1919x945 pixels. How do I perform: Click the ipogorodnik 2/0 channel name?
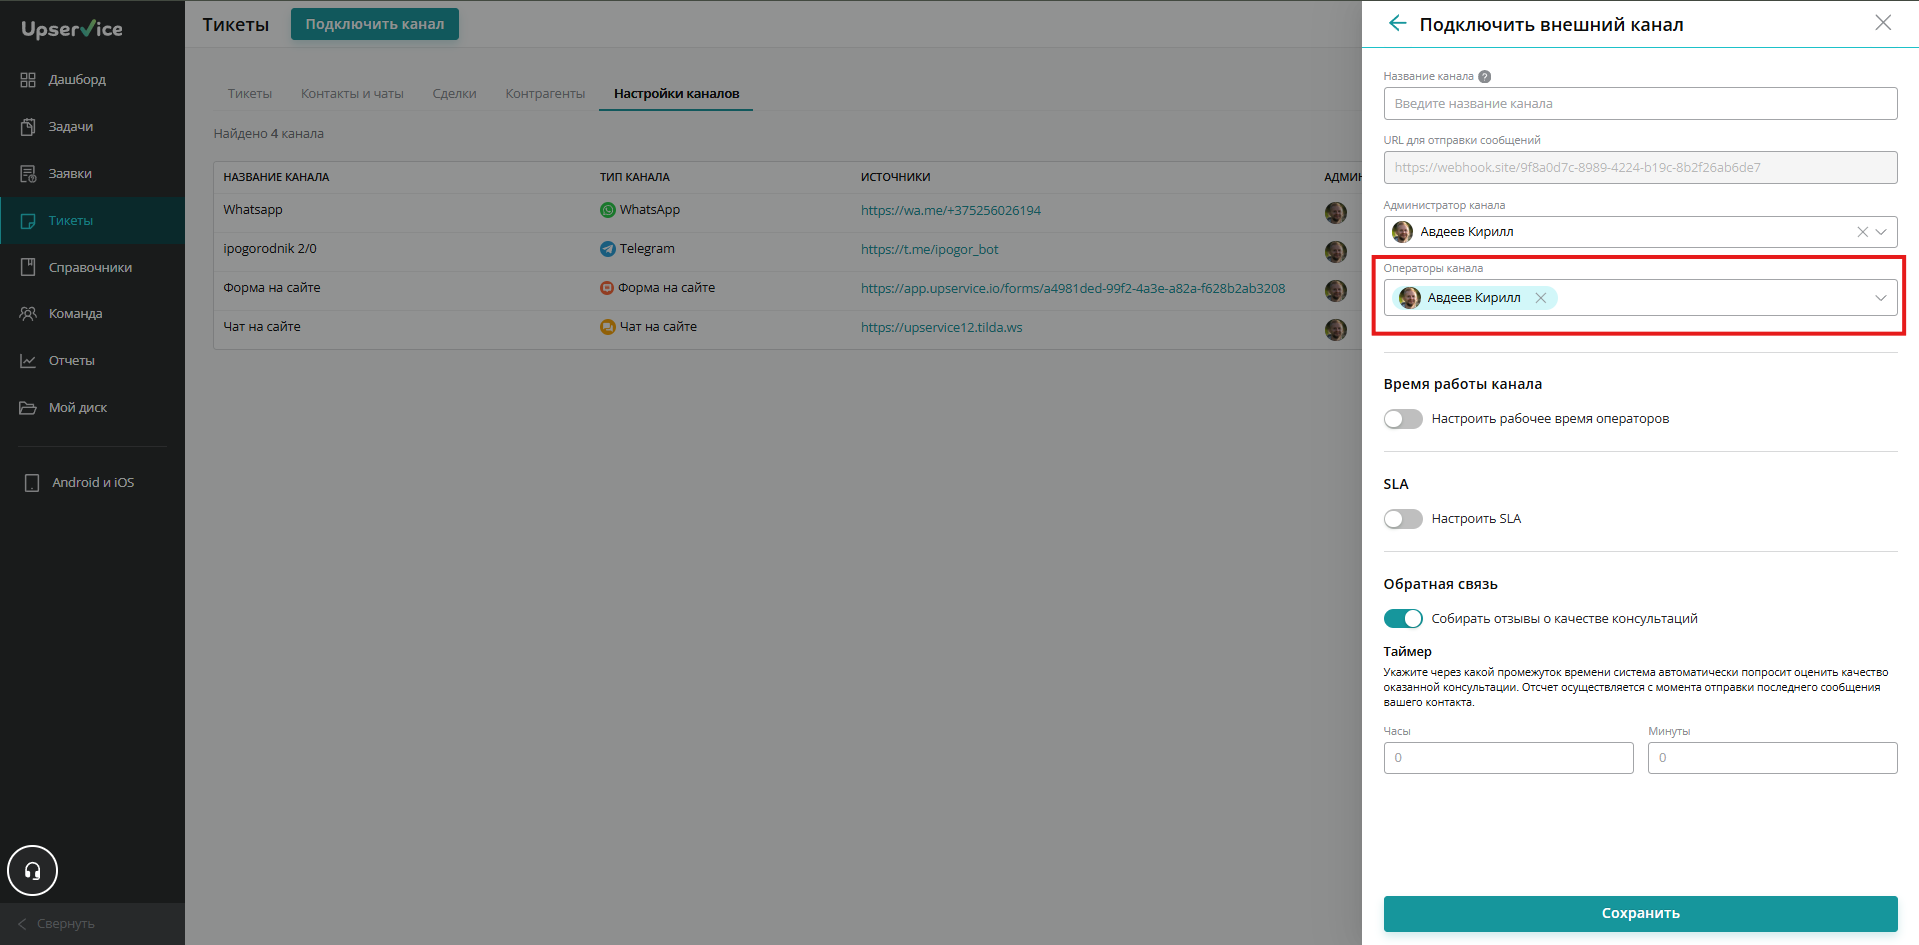point(270,249)
